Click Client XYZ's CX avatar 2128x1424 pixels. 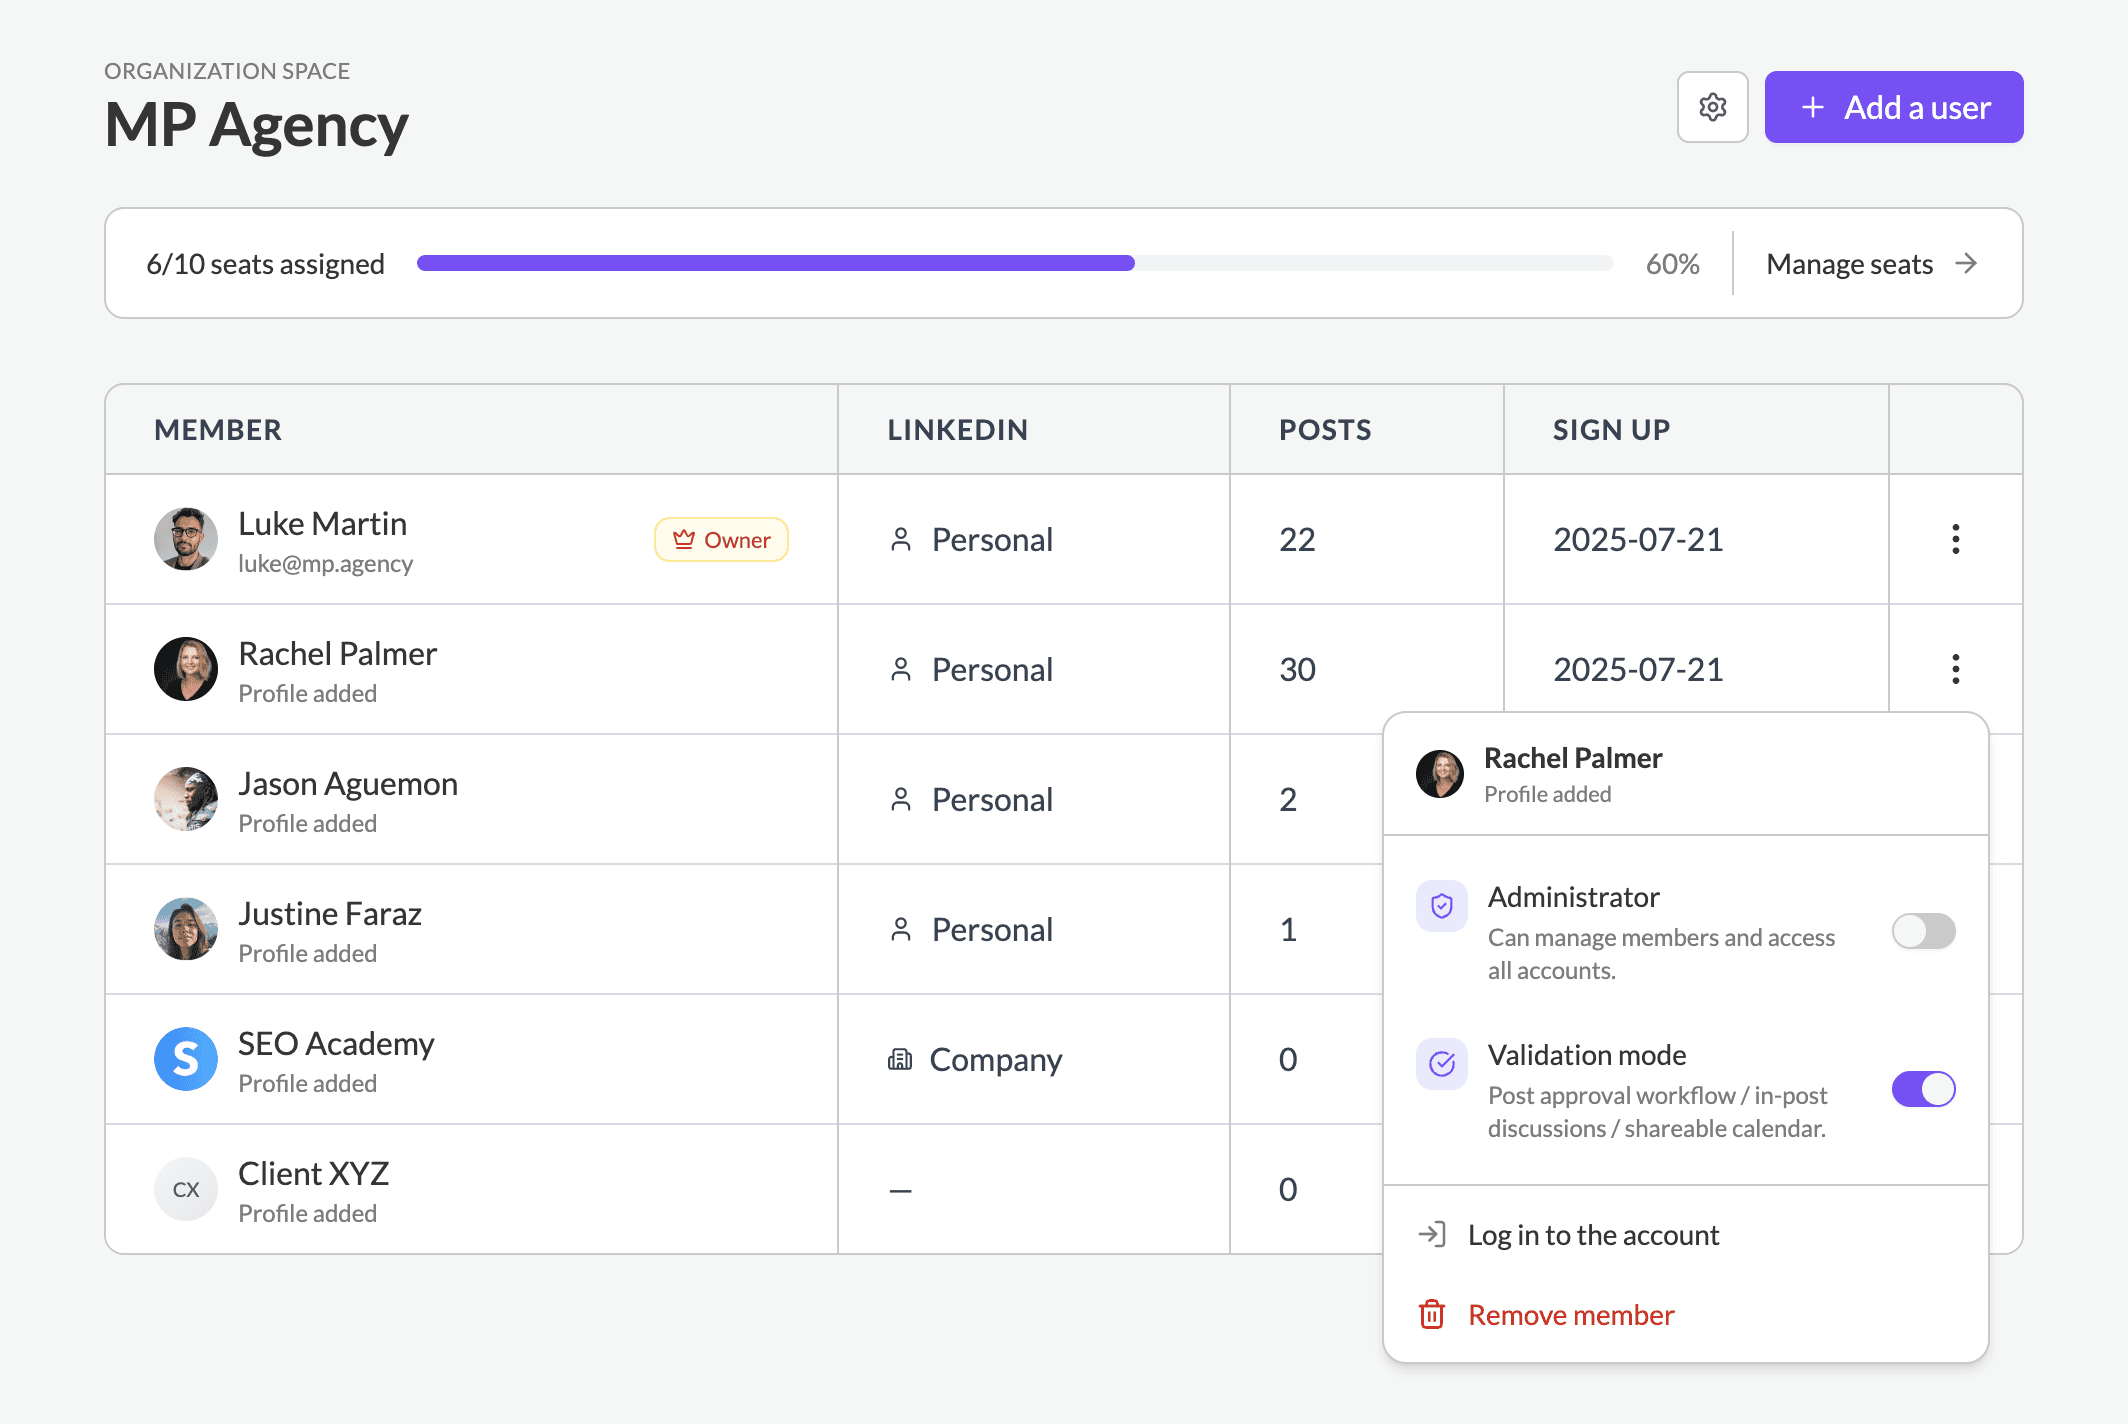(186, 1189)
